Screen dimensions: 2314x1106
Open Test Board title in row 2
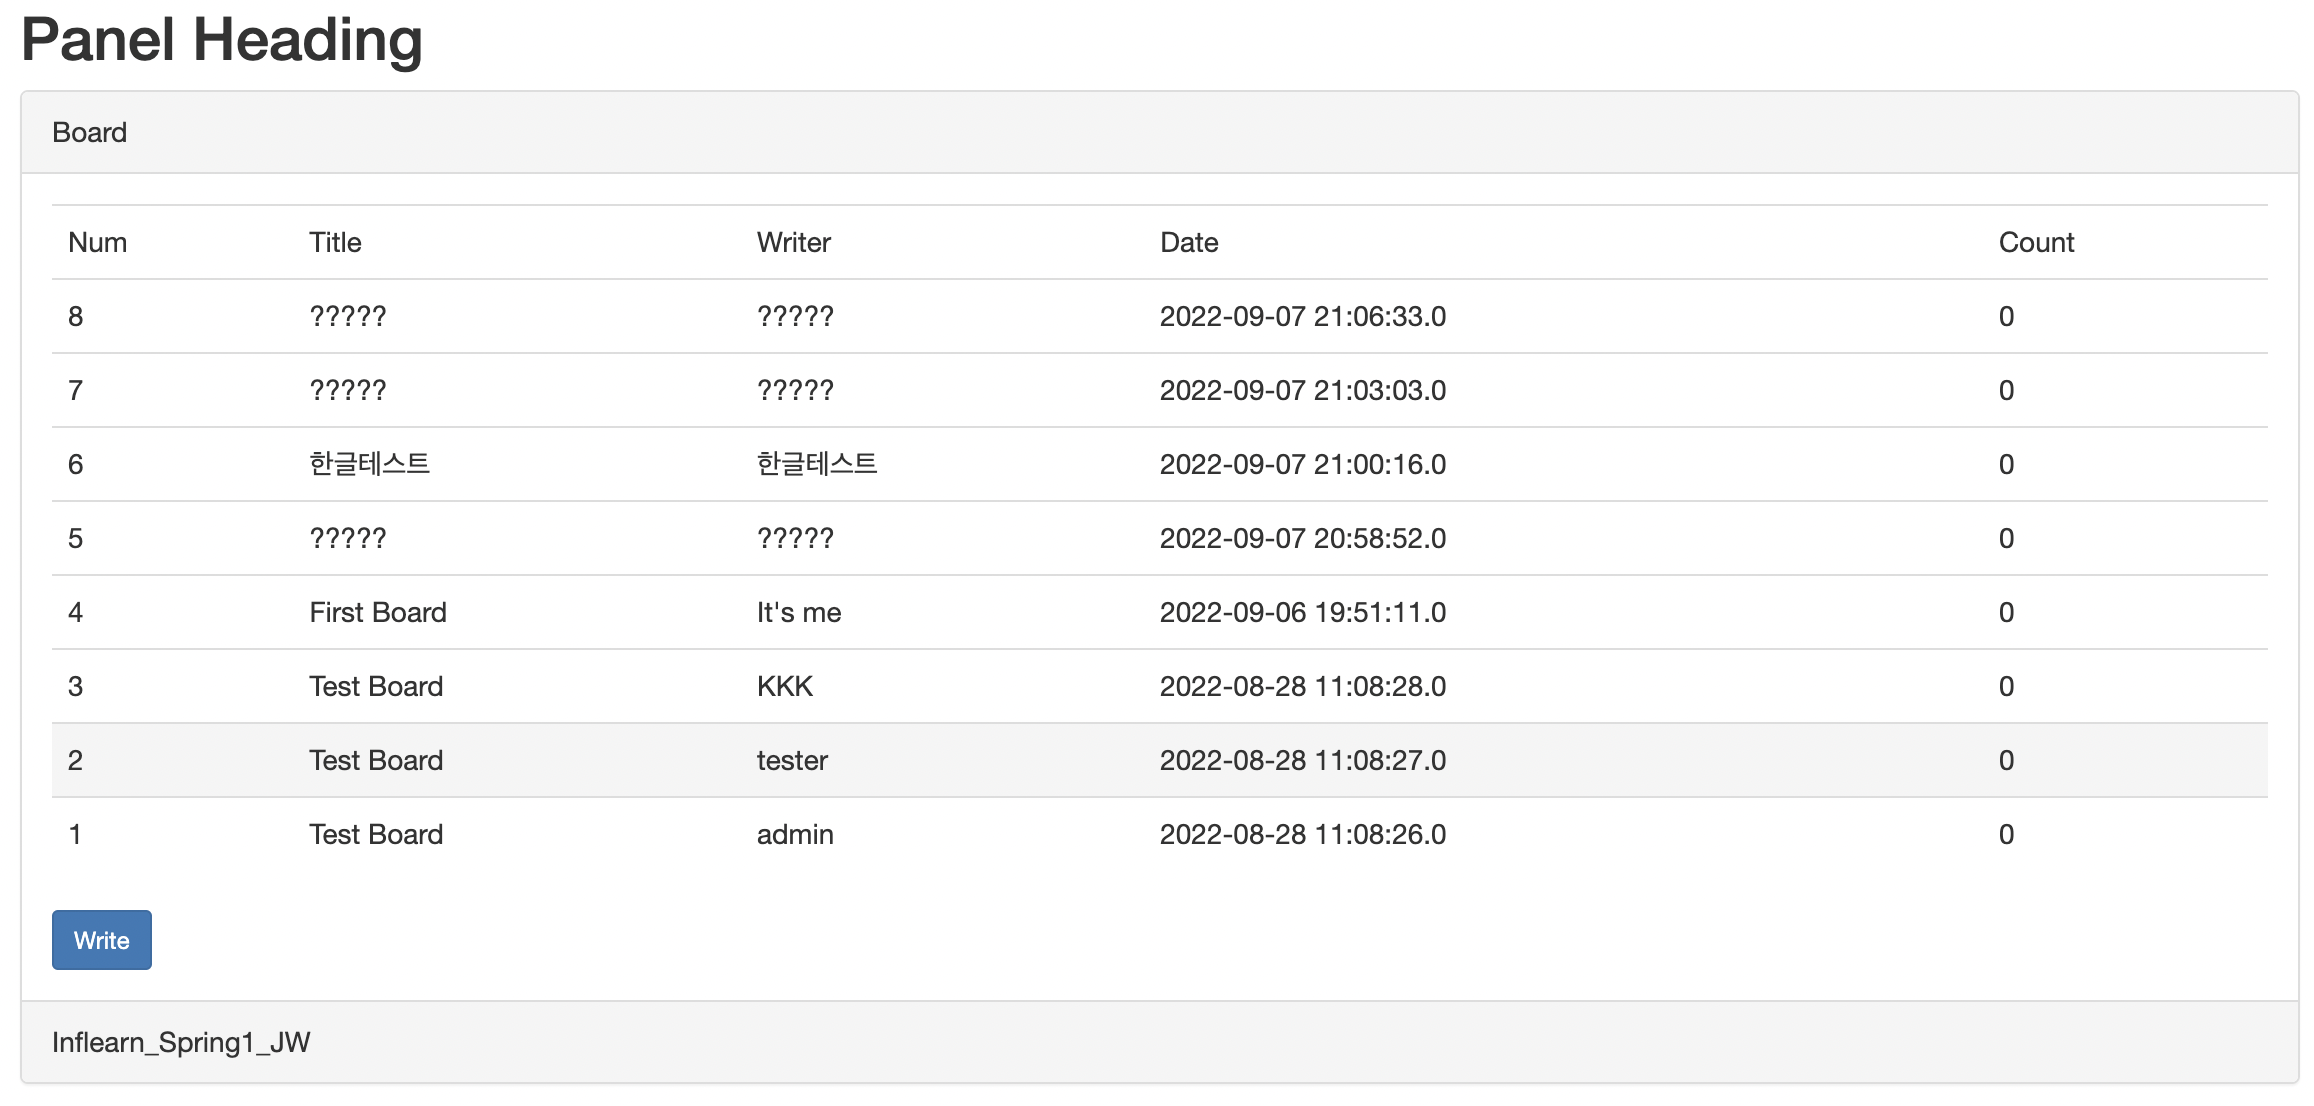click(x=376, y=760)
